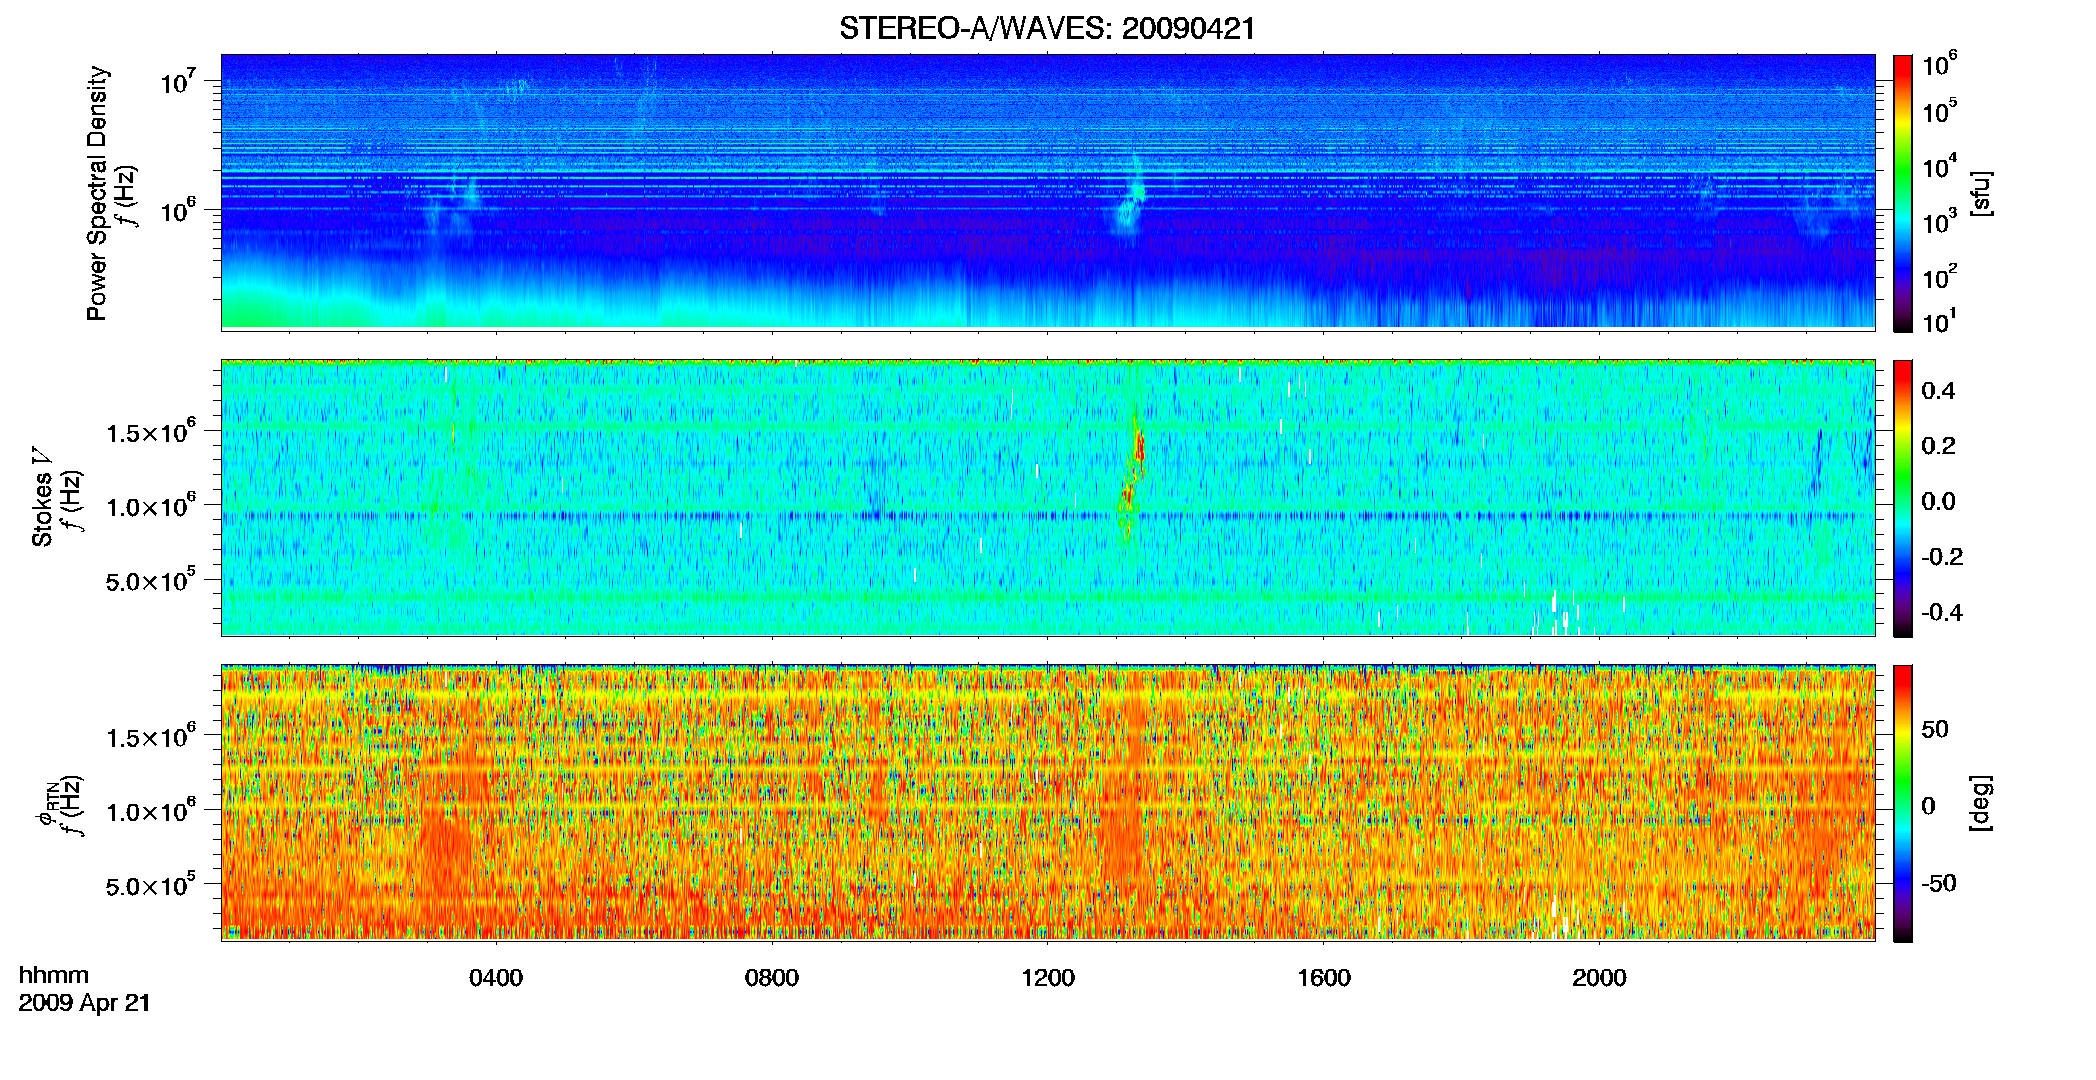This screenshot has height=1080, width=2096.
Task: Click the [deg] unit label
Action: point(1982,803)
